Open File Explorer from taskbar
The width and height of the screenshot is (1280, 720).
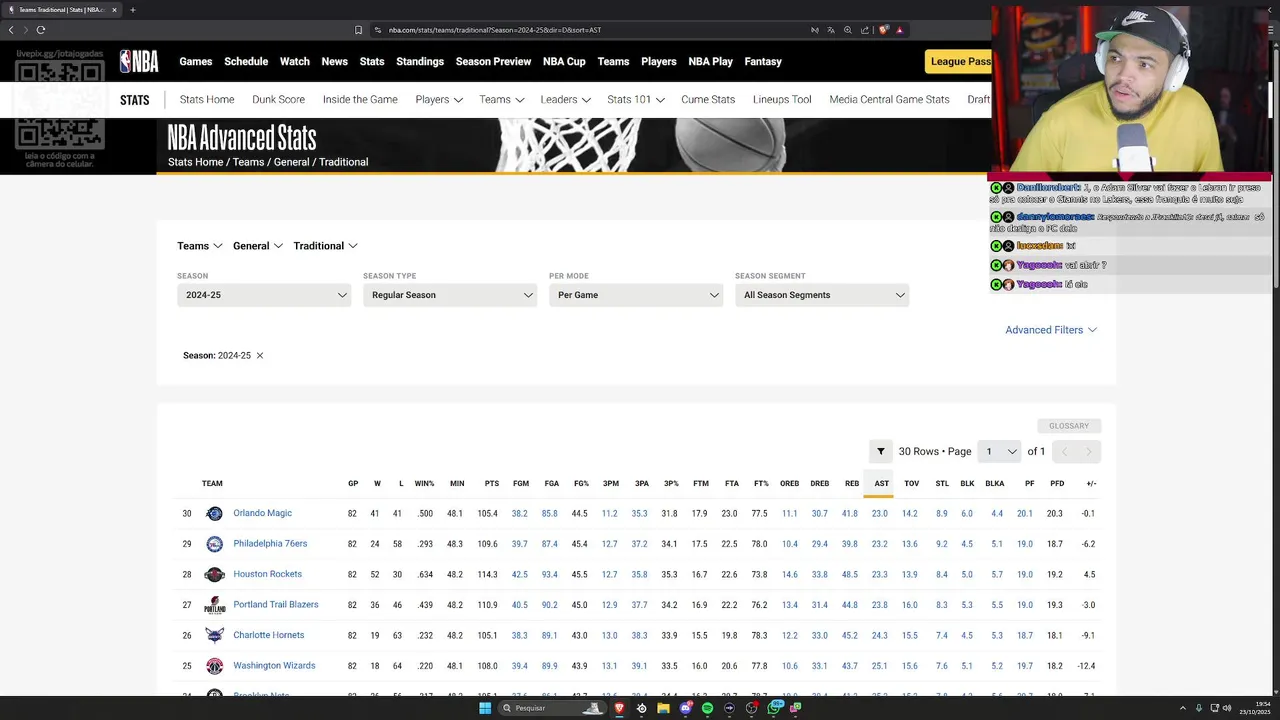tap(663, 708)
